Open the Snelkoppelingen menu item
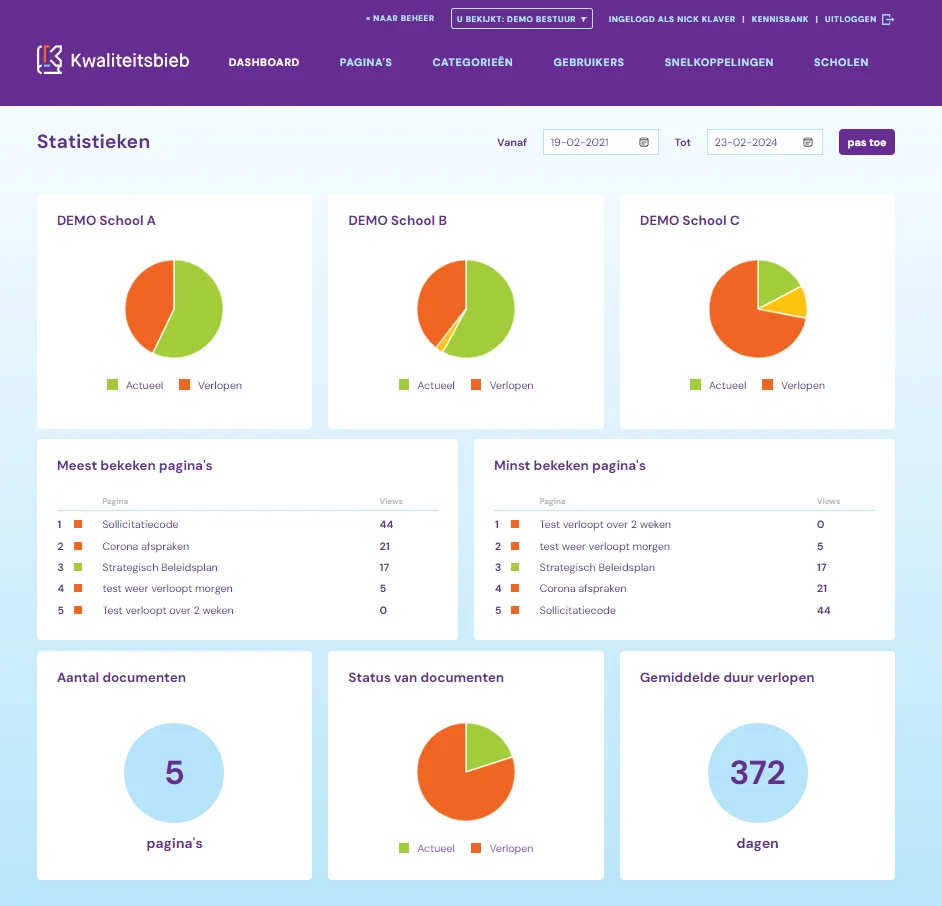This screenshot has height=906, width=942. [719, 62]
